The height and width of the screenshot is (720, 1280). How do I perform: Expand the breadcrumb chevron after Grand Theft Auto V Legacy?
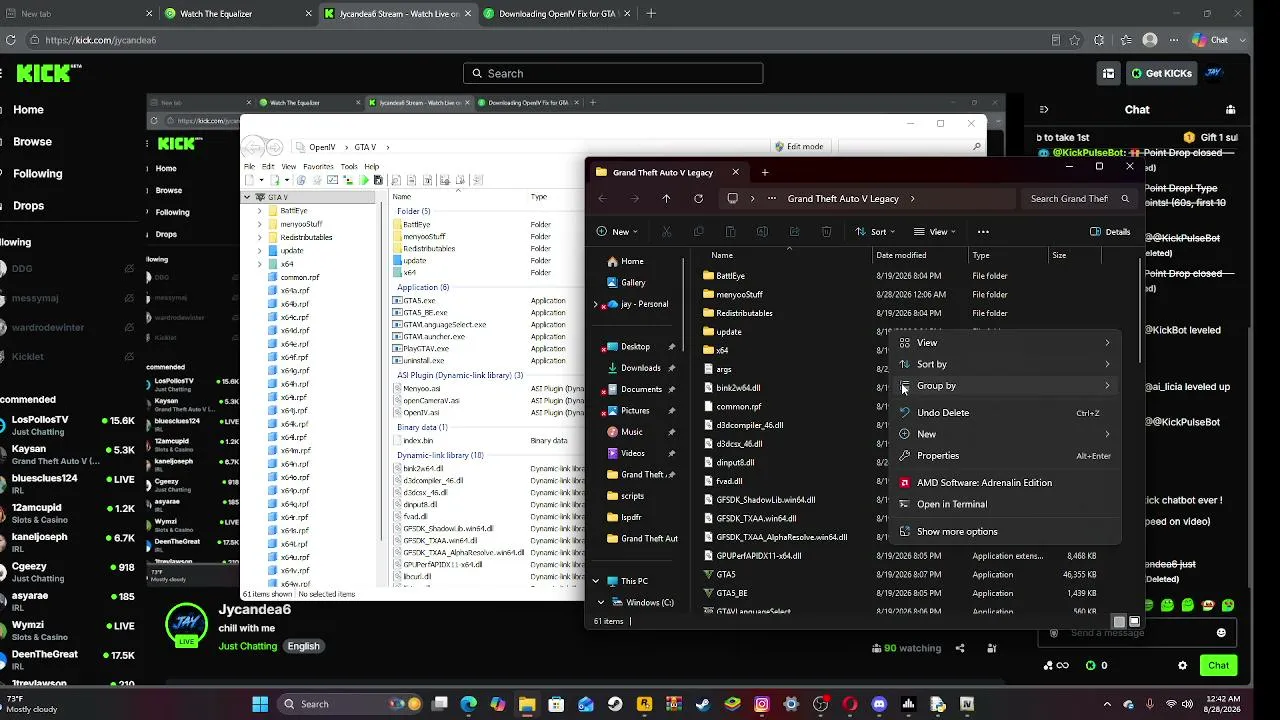[913, 199]
